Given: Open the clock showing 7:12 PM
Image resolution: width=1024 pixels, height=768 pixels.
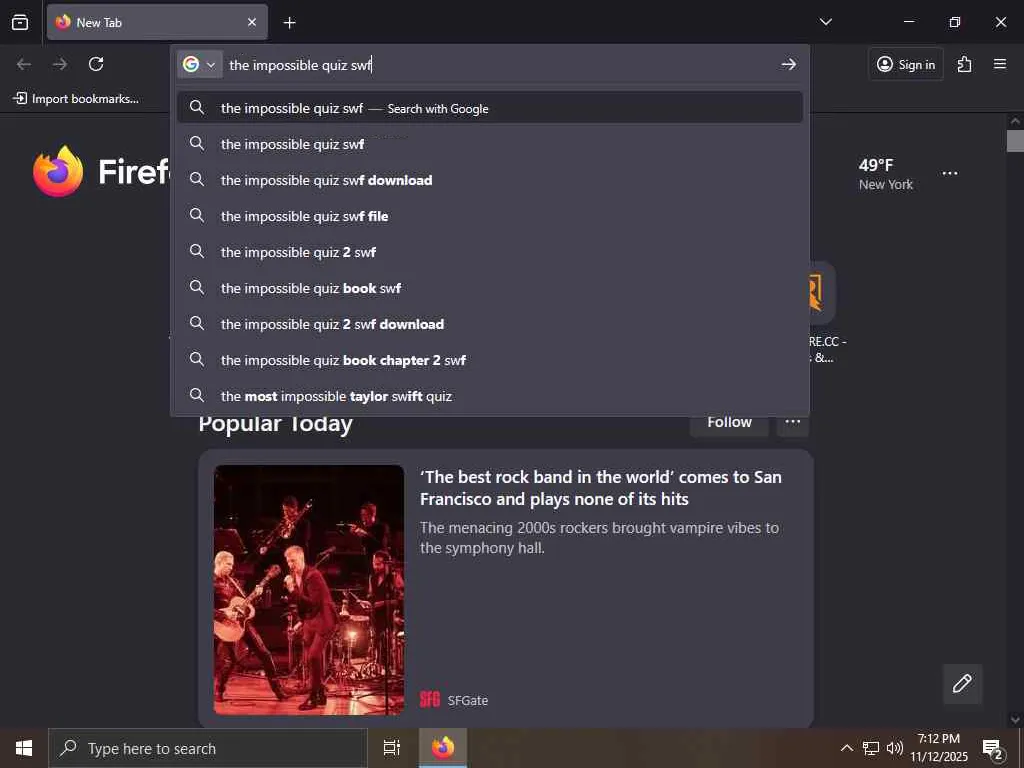Looking at the screenshot, I should pos(939,748).
